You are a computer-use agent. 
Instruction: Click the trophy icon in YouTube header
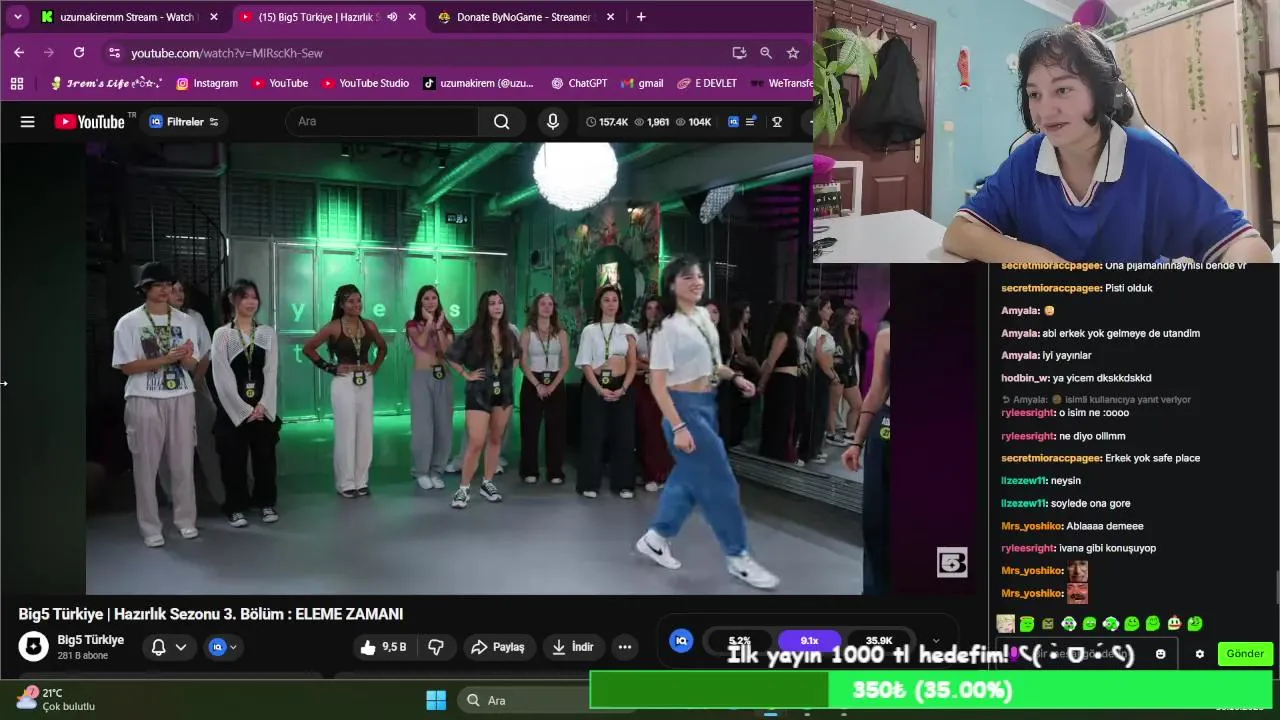click(x=777, y=122)
